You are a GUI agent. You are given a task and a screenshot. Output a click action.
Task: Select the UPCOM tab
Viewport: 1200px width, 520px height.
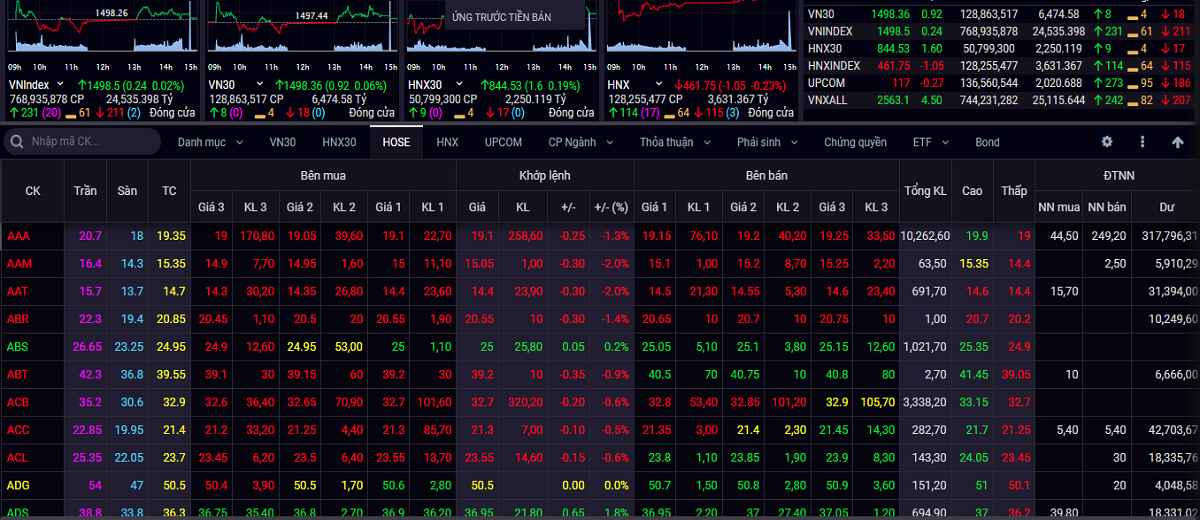(x=503, y=142)
